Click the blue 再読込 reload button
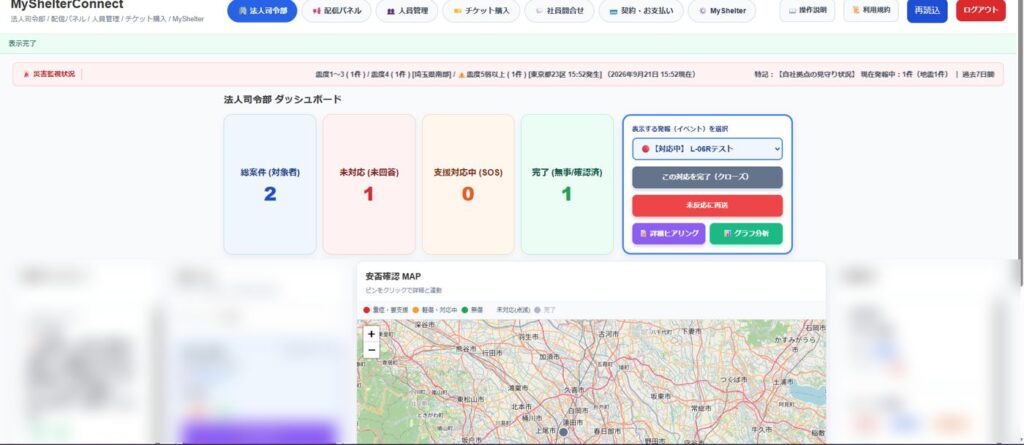The height and width of the screenshot is (445, 1024). [927, 10]
